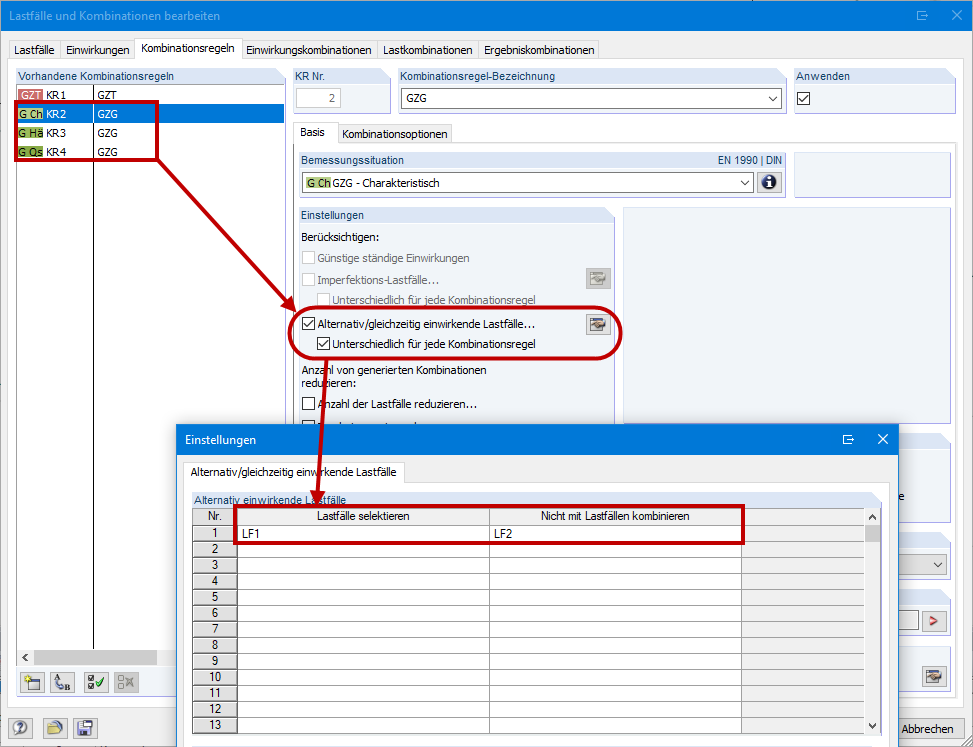This screenshot has width=973, height=747.
Task: Select all rules with green check icon
Action: (x=95, y=682)
